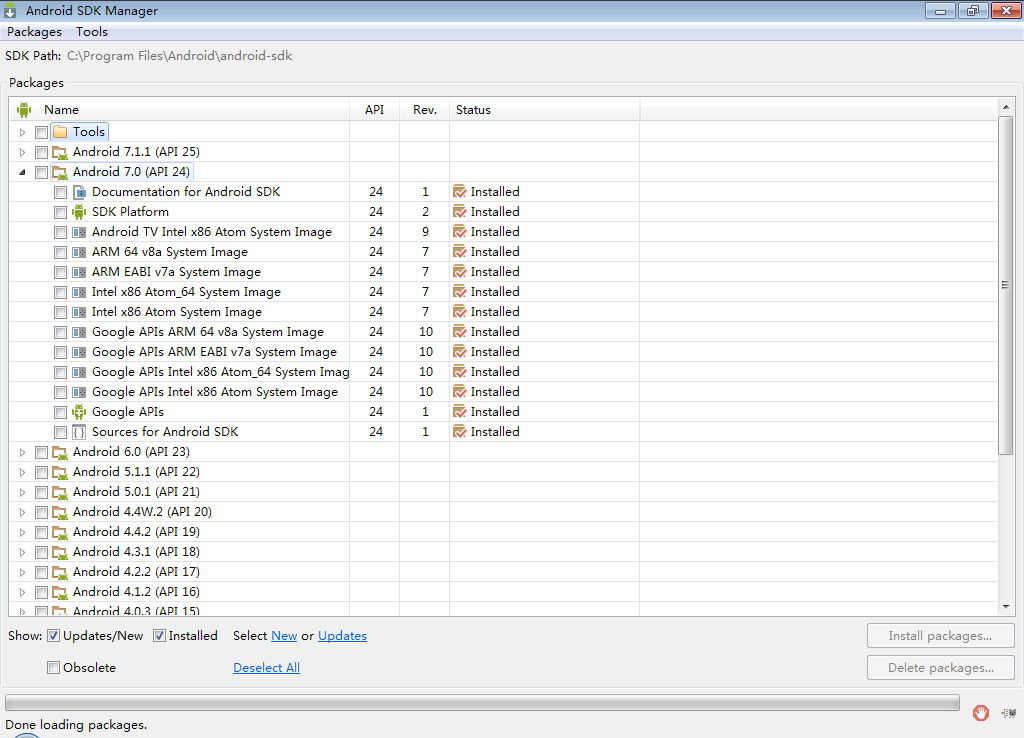
Task: Expand the Android 4.3.1 (API 18) node
Action: [x=22, y=552]
